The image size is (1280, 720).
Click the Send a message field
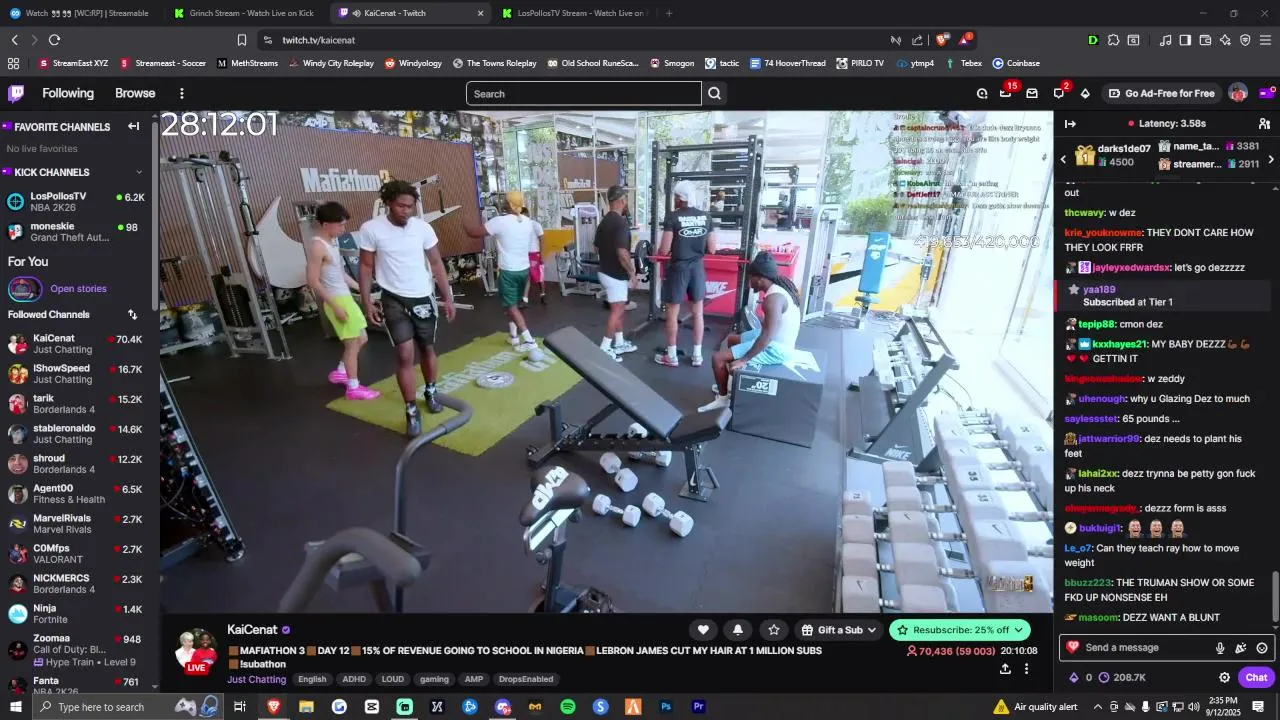(x=1145, y=648)
